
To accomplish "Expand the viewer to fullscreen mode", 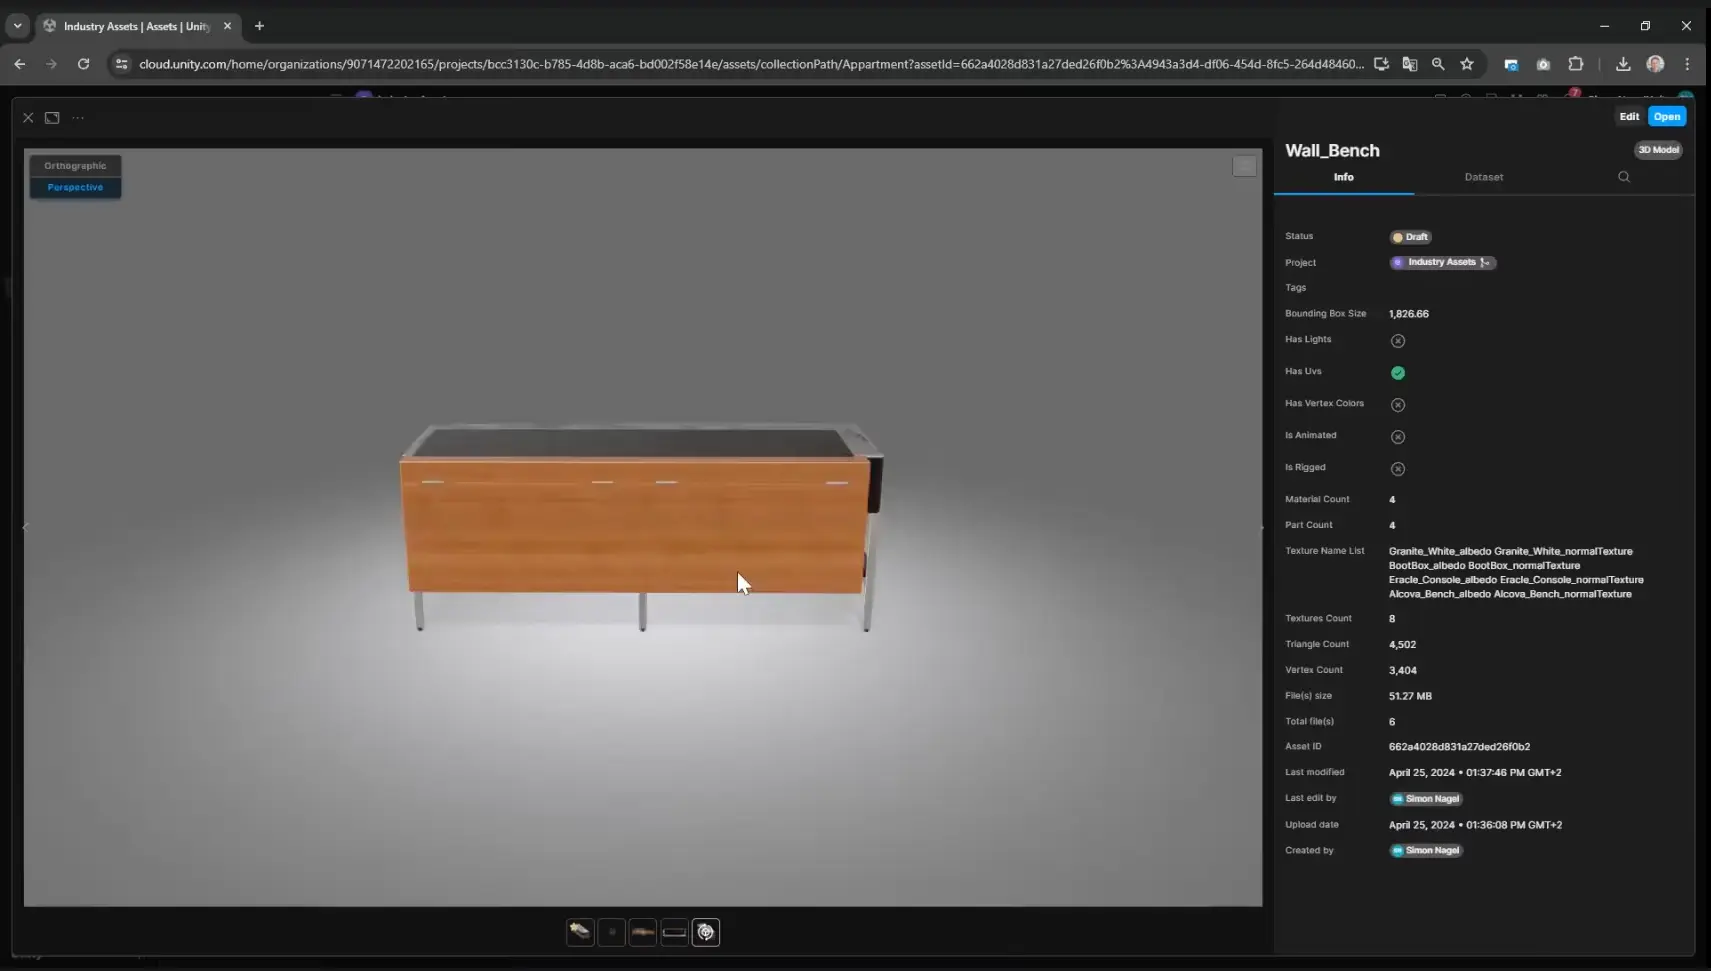I will 52,117.
